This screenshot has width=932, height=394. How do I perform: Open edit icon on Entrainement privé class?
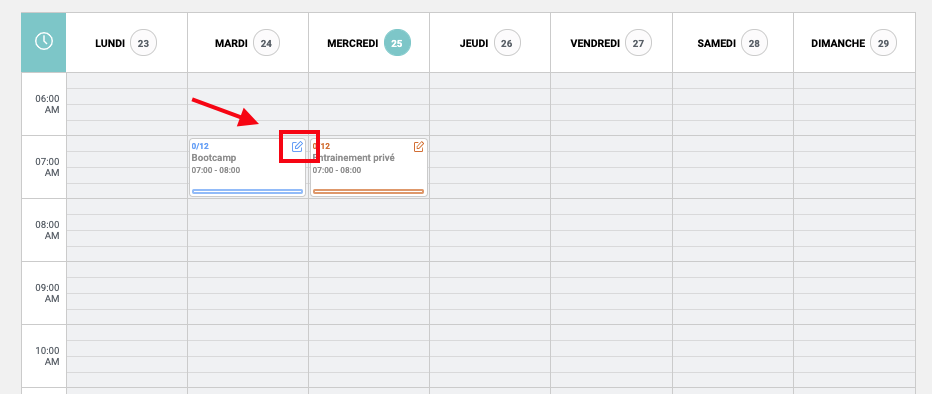pyautogui.click(x=418, y=146)
